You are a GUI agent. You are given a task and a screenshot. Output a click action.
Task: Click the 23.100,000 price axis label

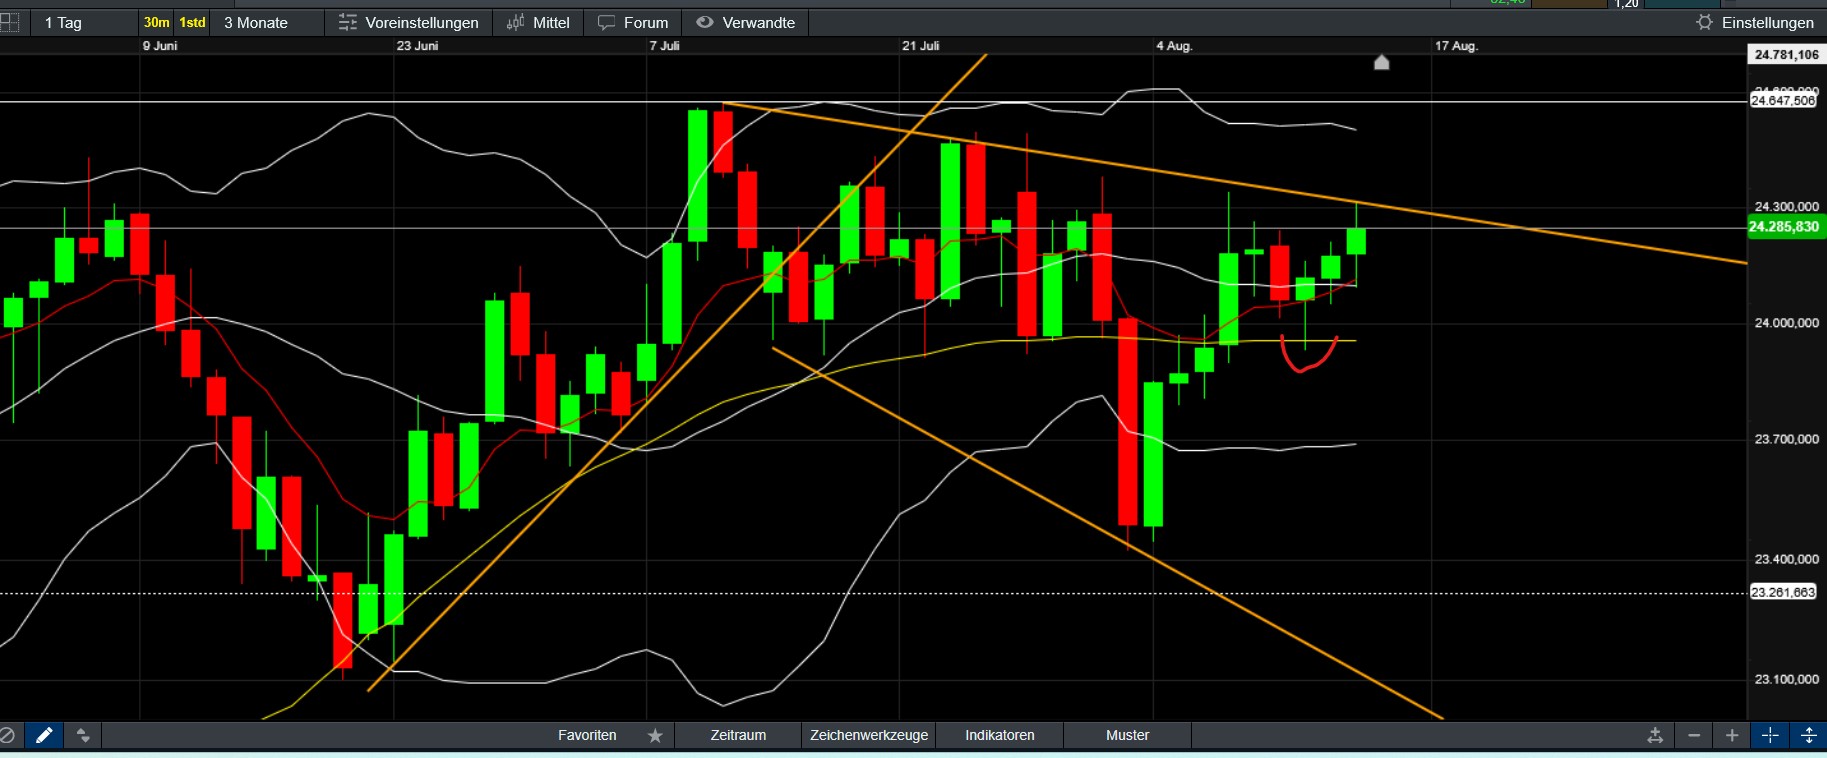point(1787,679)
